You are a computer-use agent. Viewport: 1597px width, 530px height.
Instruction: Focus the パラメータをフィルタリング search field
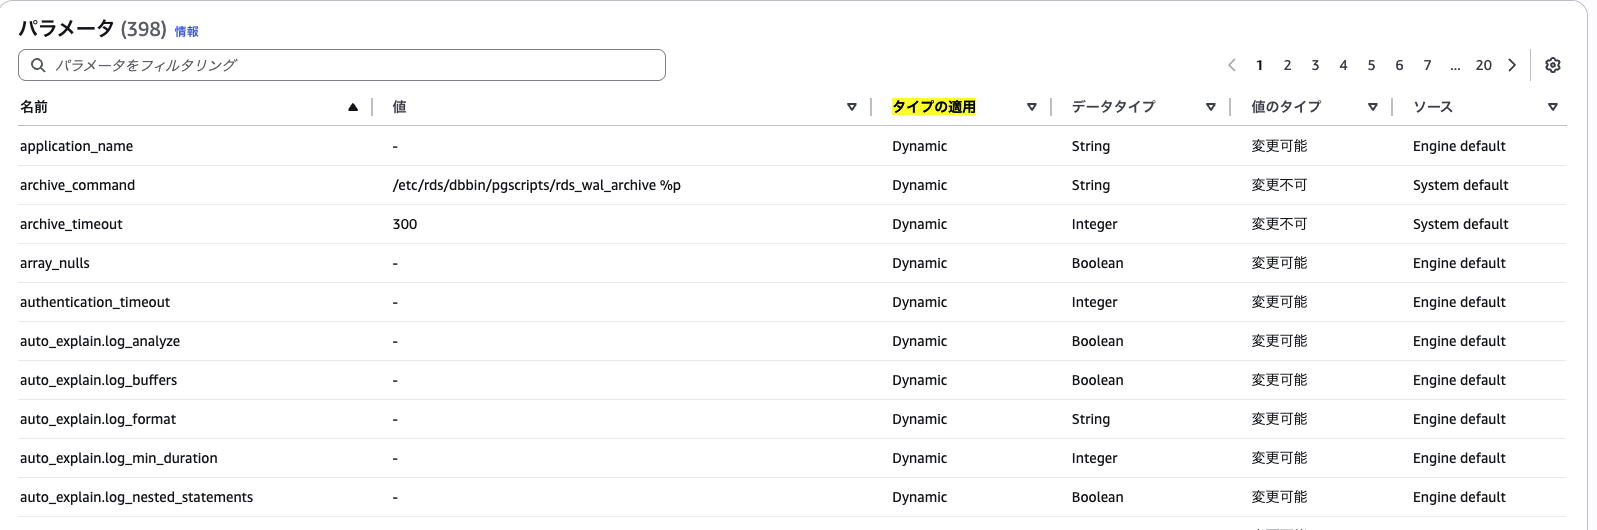pyautogui.click(x=342, y=65)
